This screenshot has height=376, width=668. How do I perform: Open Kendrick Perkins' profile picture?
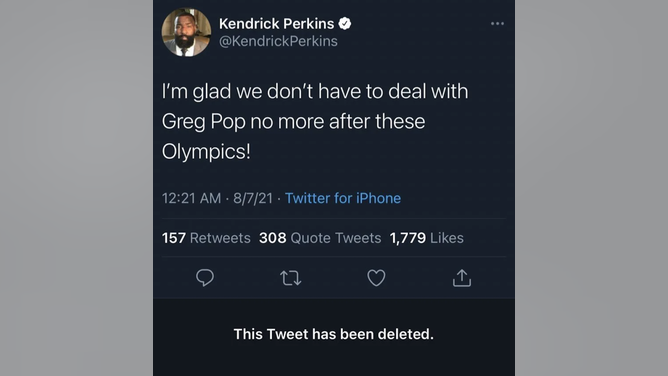click(x=186, y=32)
